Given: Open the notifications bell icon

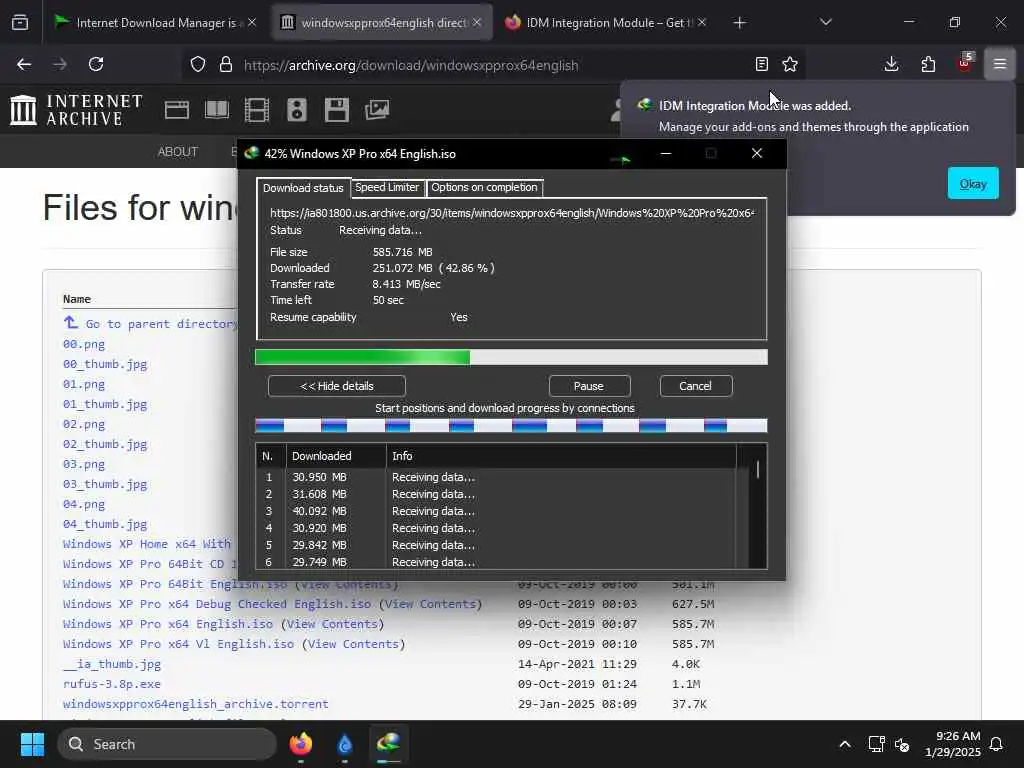Looking at the screenshot, I should 996,744.
